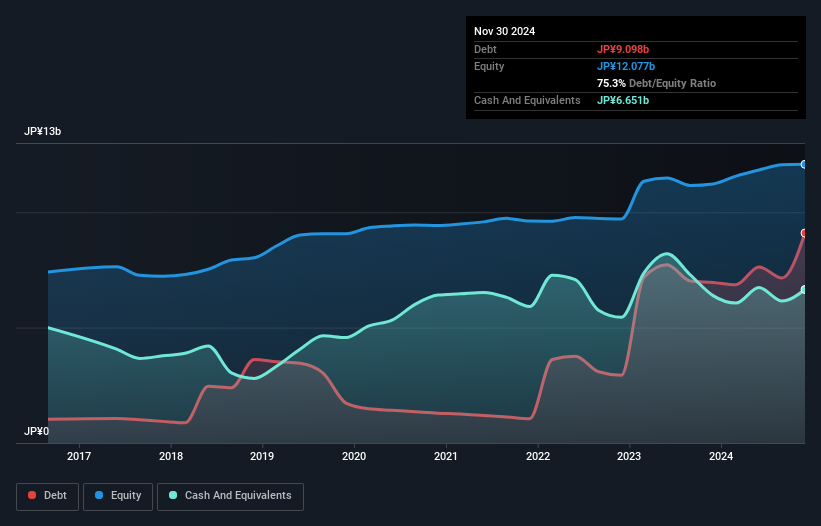Click the JP¥12.077b equity value
This screenshot has width=821, height=526.
pyautogui.click(x=626, y=66)
